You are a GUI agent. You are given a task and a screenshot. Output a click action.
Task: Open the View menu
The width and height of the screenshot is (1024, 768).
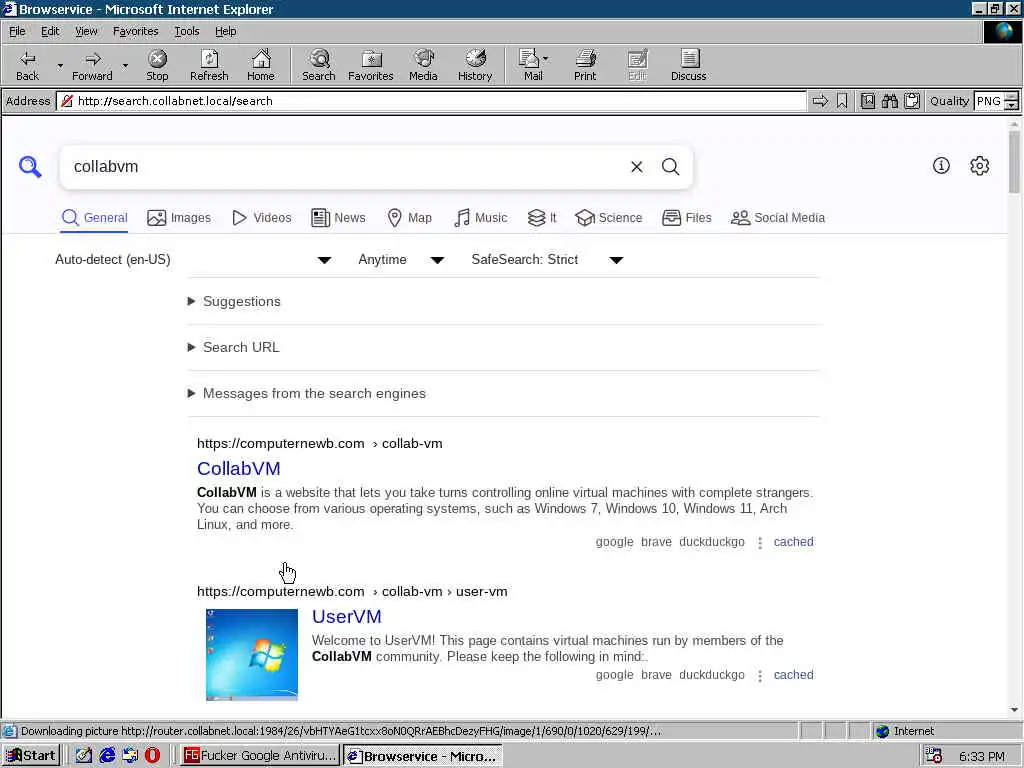point(86,31)
